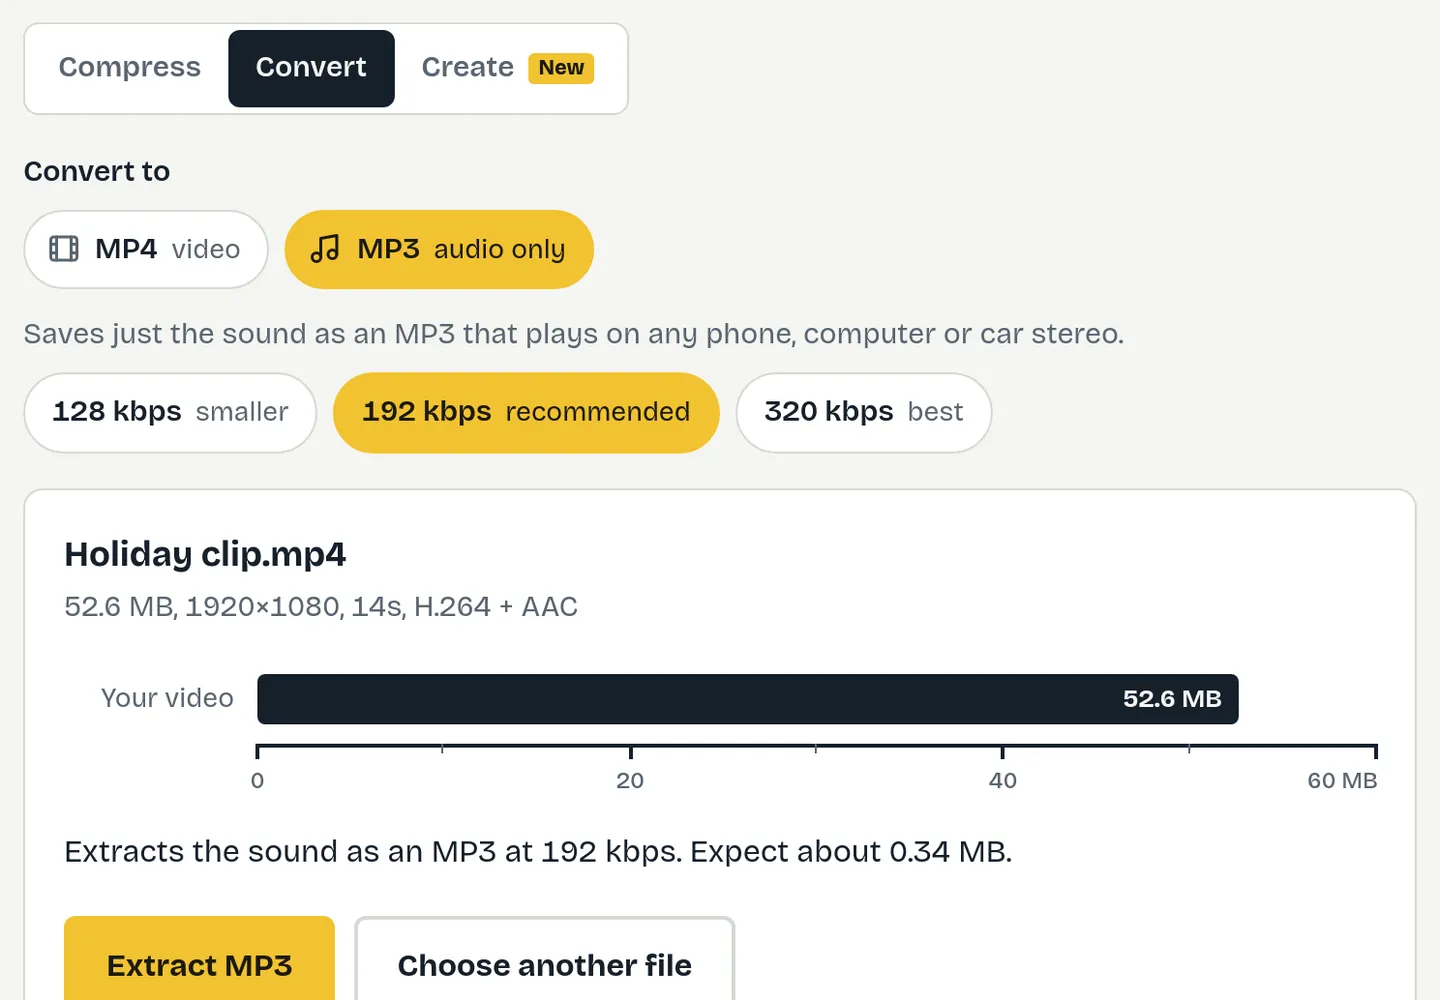Select 192 kbps recommended bitrate

[x=526, y=412]
